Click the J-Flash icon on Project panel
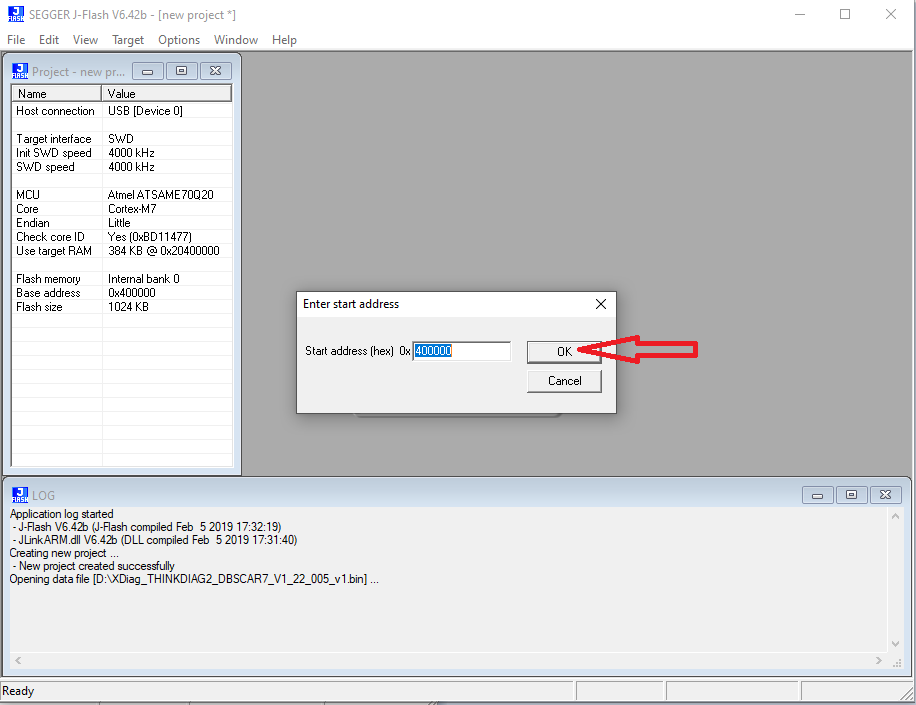Viewport: 916px width, 705px height. pyautogui.click(x=20, y=71)
